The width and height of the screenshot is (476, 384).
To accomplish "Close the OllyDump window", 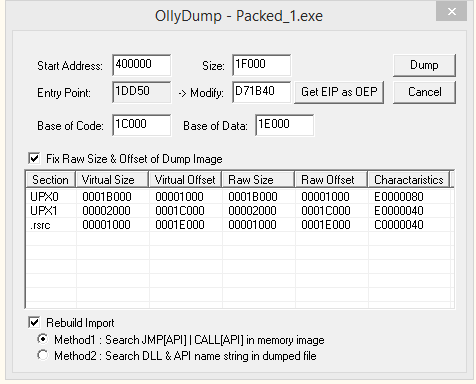I will 452,12.
